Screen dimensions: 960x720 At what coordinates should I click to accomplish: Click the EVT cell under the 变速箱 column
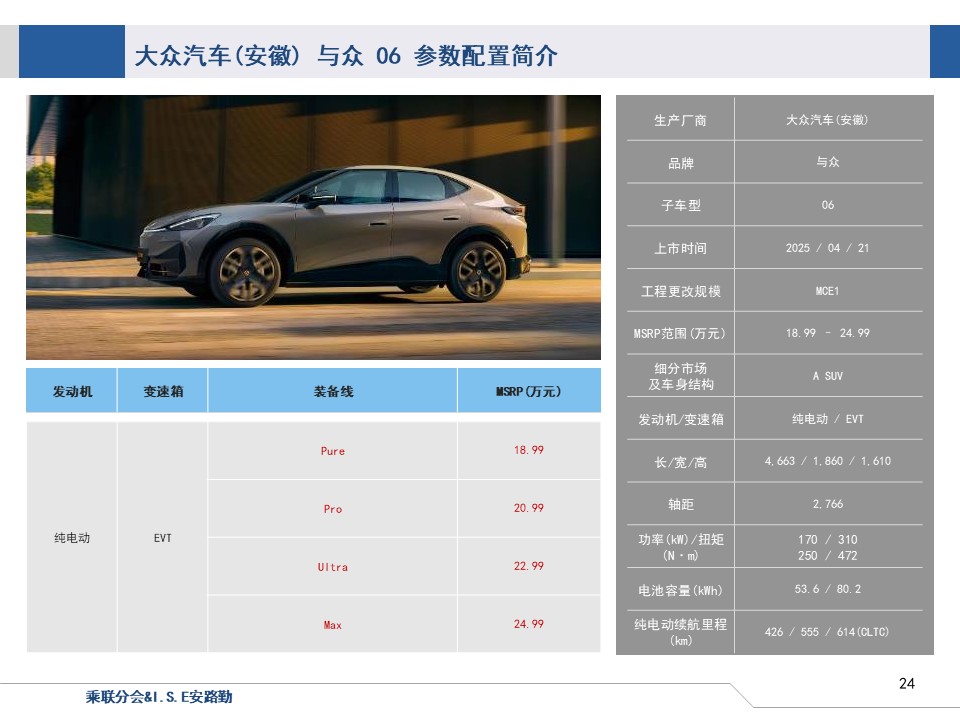[x=163, y=538]
